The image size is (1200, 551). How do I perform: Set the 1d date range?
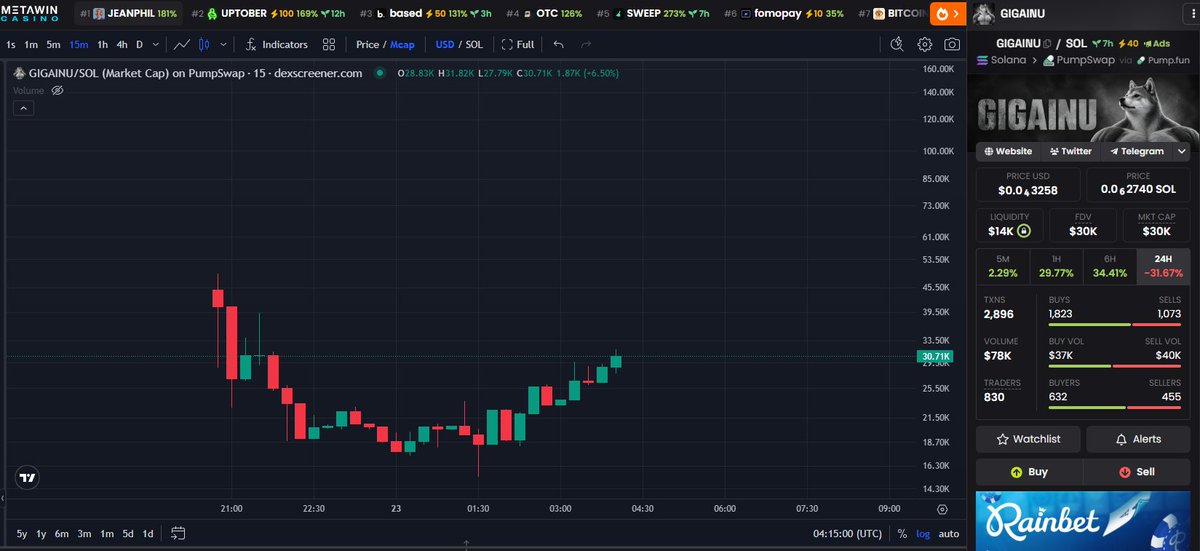pos(148,534)
